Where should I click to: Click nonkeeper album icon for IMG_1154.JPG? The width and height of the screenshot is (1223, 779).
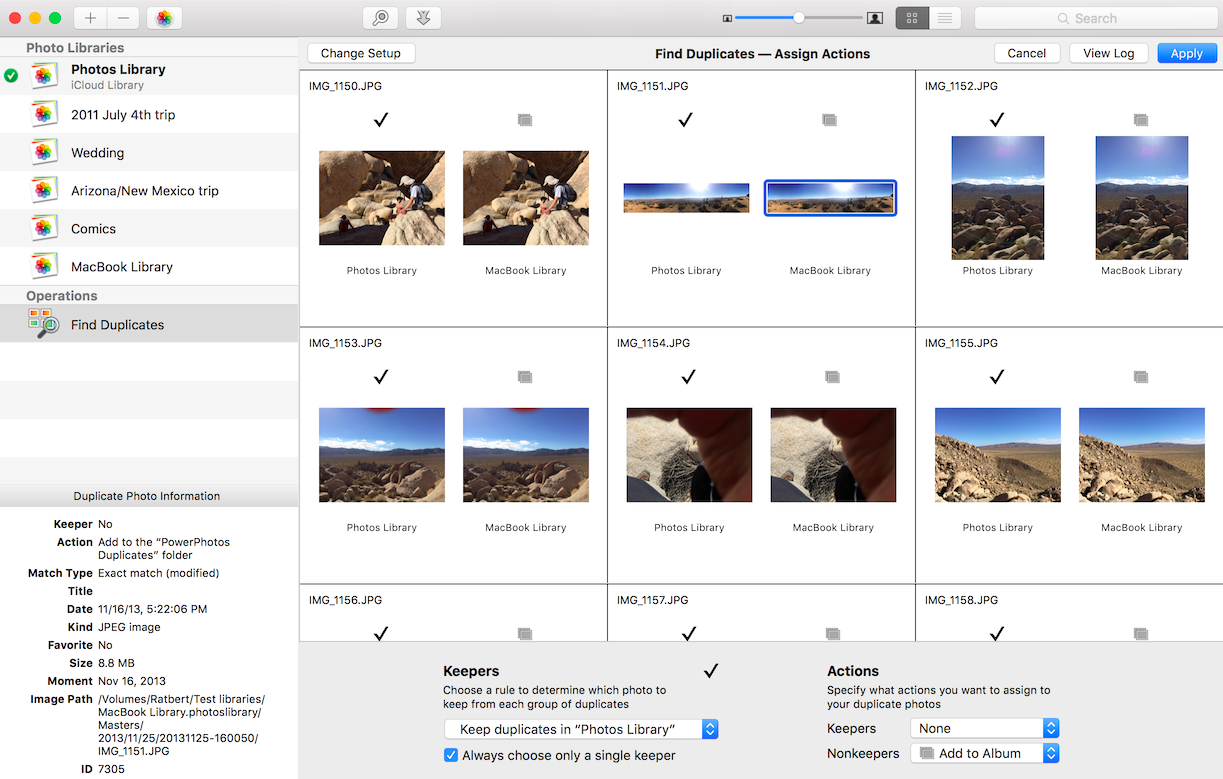833,377
